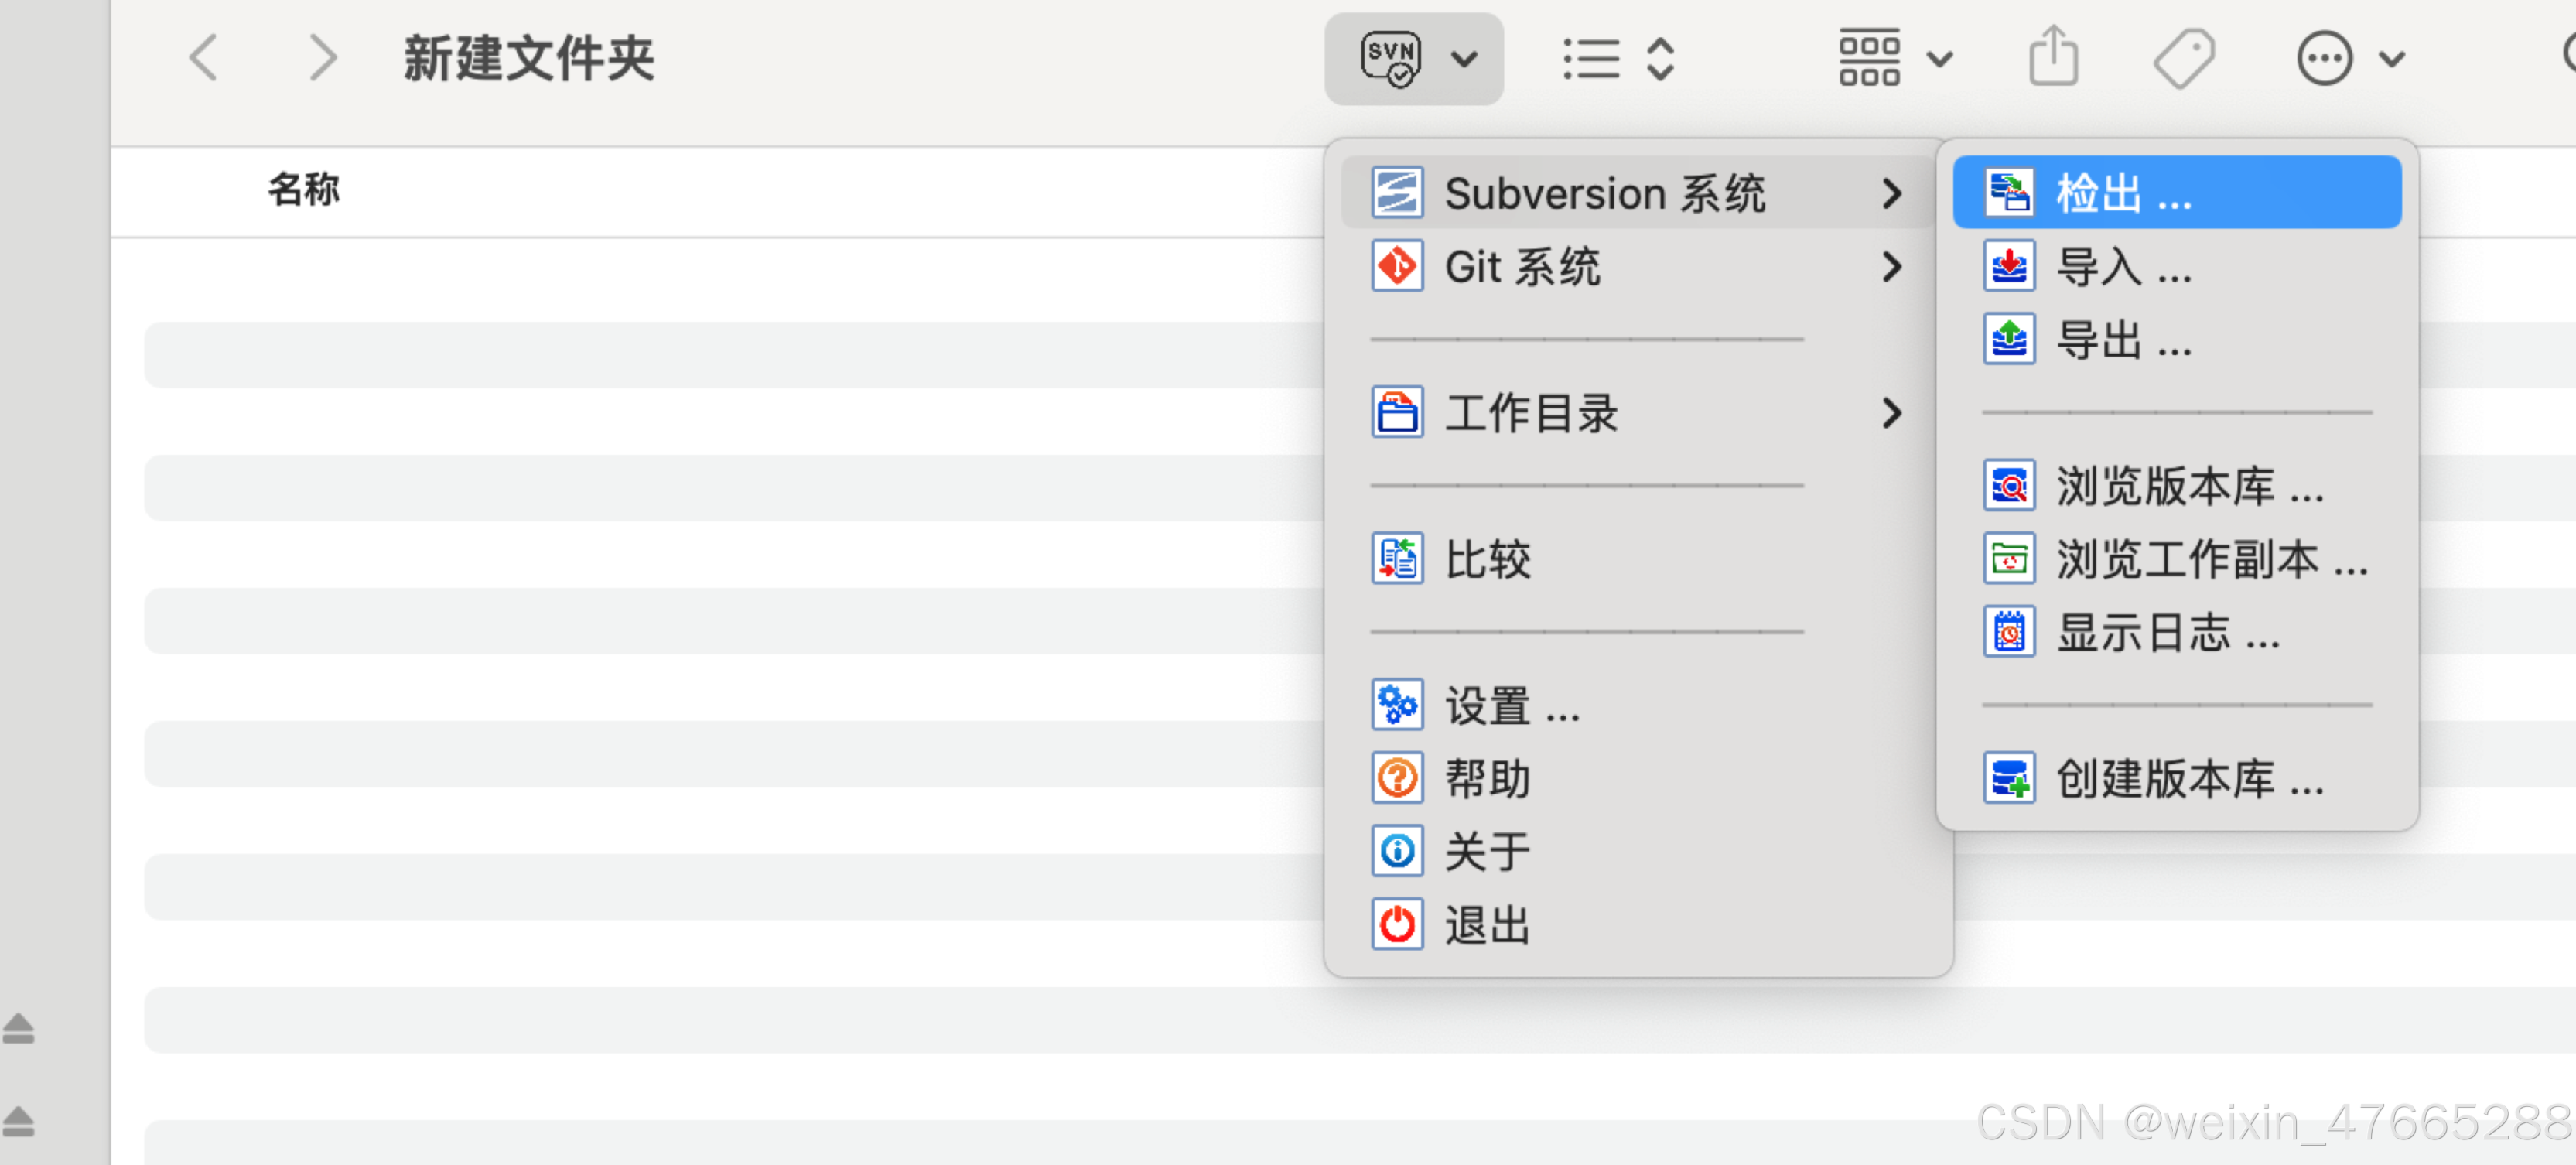Go back with the left arrow
This screenshot has height=1165, width=2576.
[x=205, y=57]
